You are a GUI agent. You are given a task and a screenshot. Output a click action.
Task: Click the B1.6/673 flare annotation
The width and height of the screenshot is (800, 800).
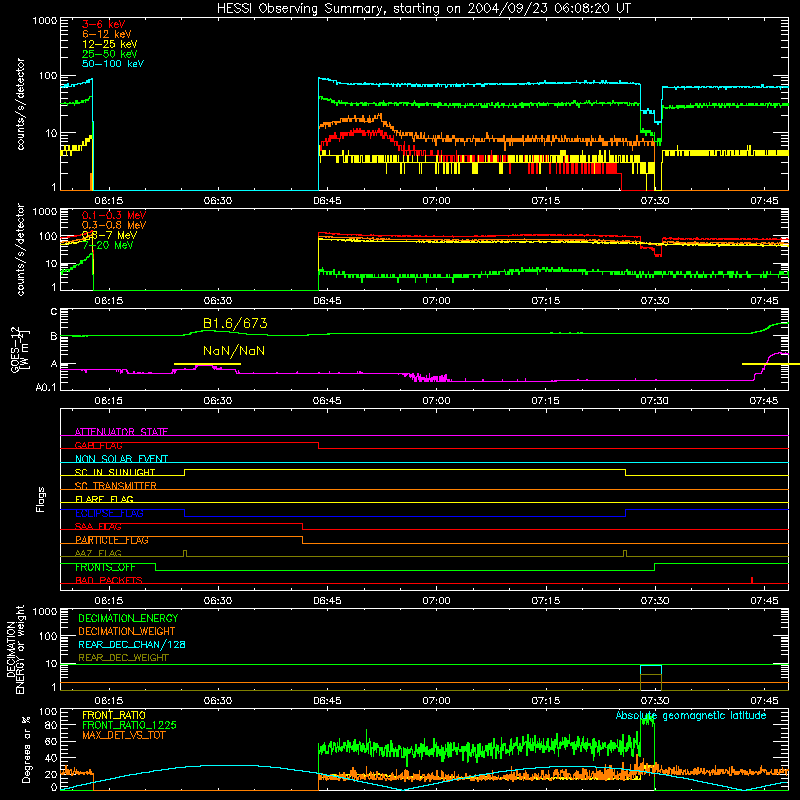click(x=235, y=323)
